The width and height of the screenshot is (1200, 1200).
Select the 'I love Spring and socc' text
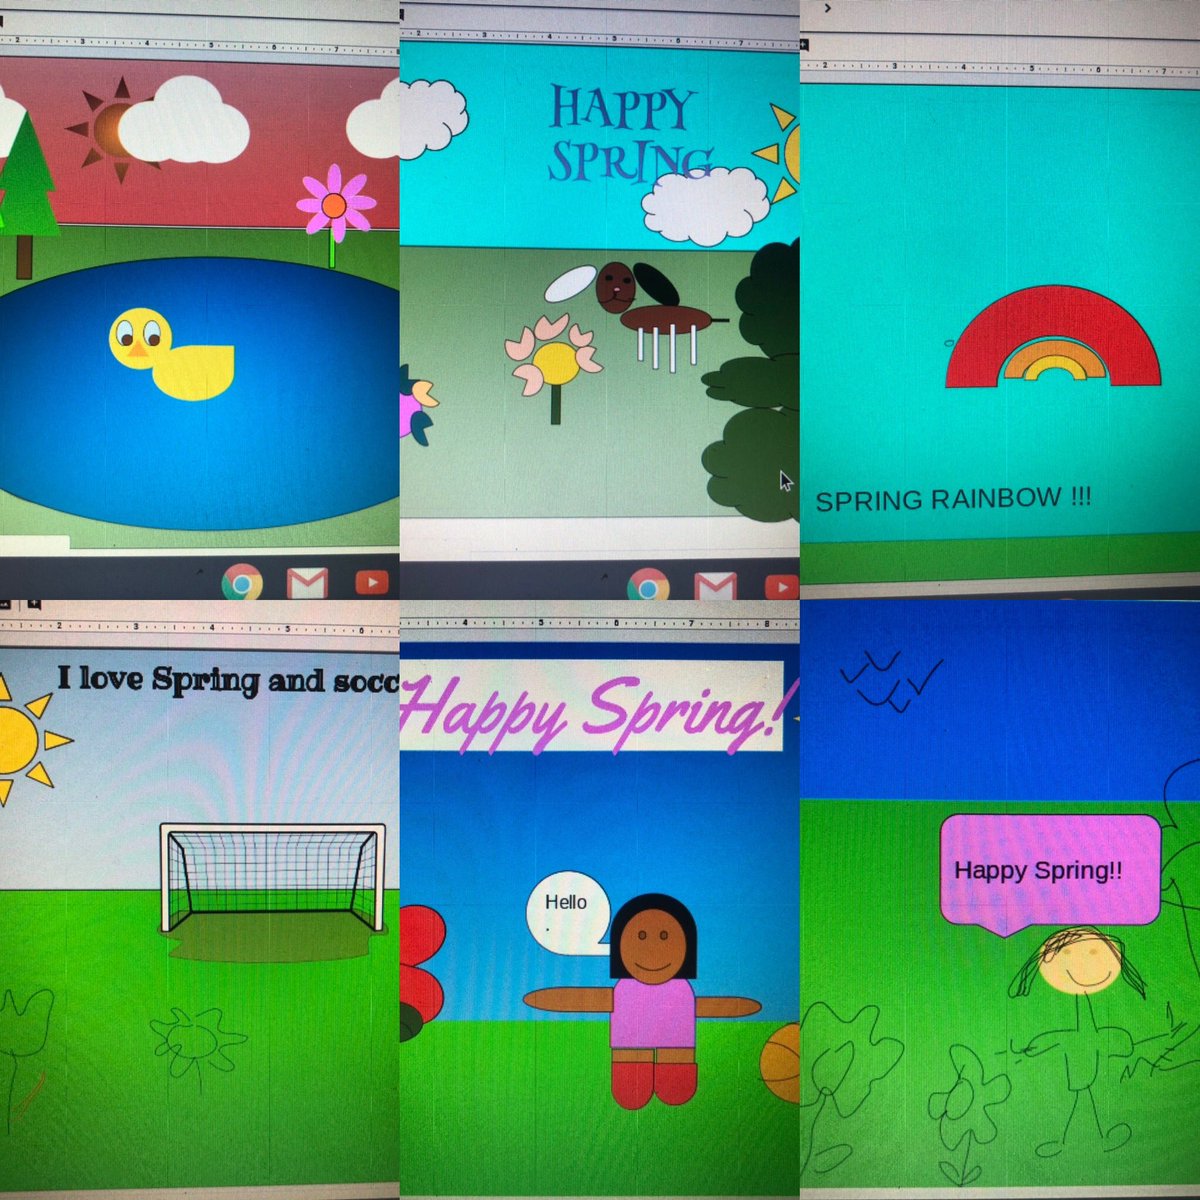pos(228,680)
